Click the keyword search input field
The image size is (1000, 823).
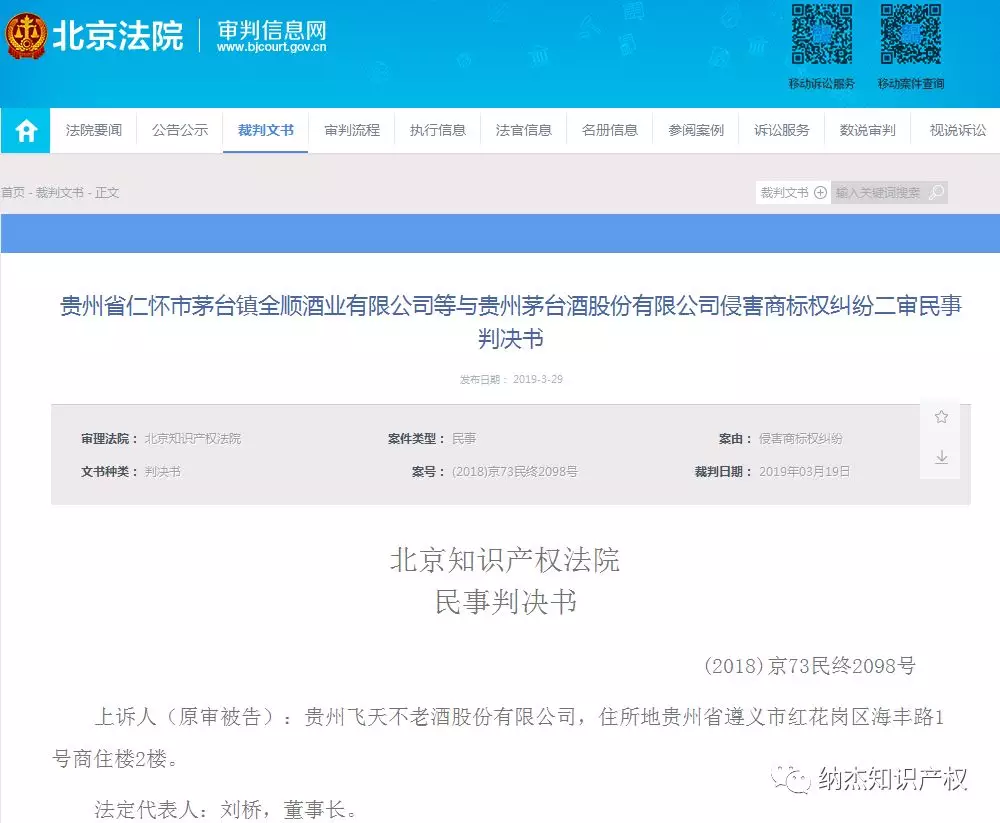(880, 192)
